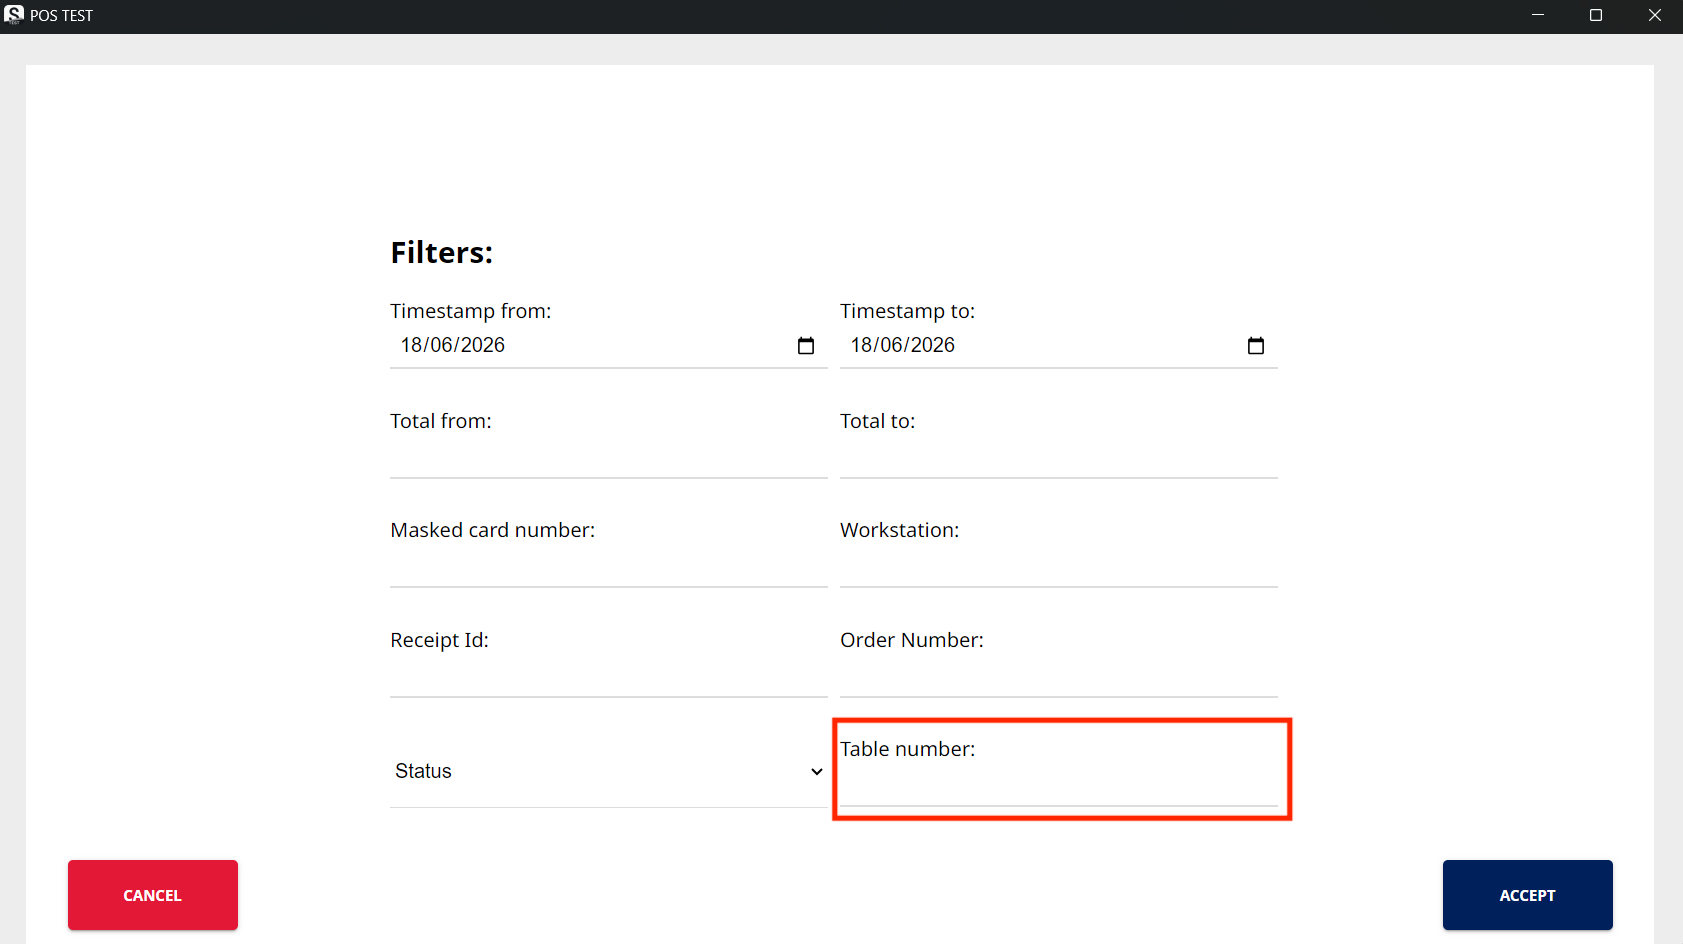
Task: Click the Timestamp from: label
Action: click(470, 311)
